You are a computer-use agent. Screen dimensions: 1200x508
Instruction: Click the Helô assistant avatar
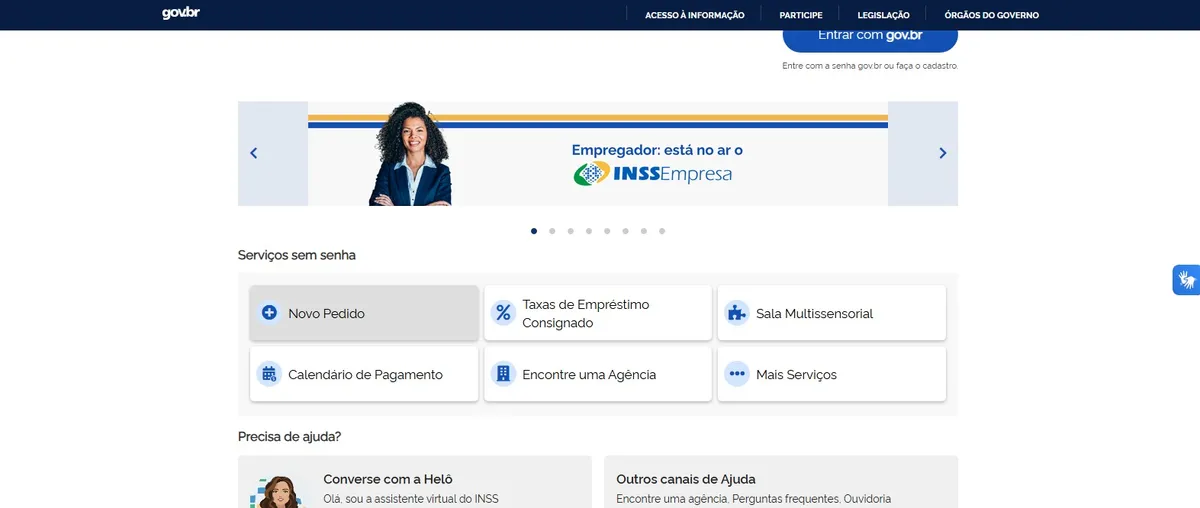(x=277, y=492)
